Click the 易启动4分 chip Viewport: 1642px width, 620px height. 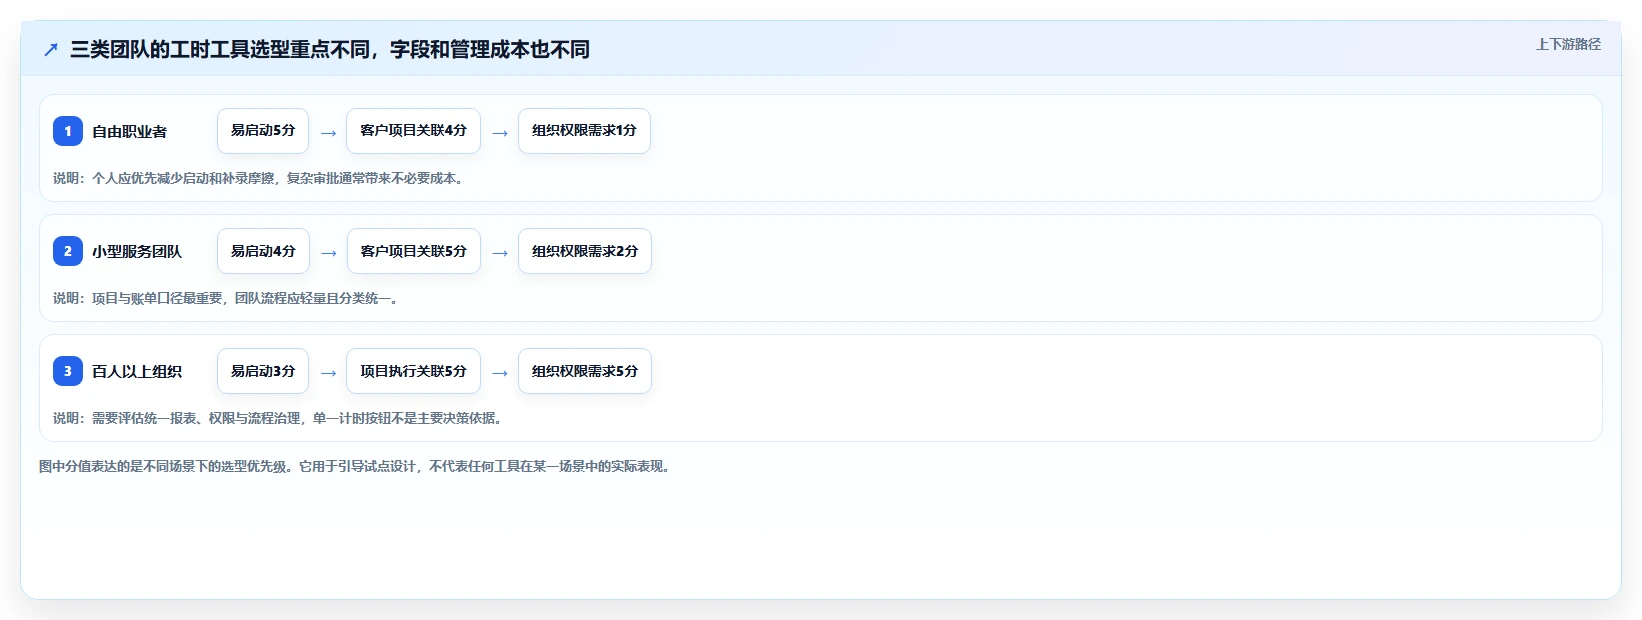(263, 251)
